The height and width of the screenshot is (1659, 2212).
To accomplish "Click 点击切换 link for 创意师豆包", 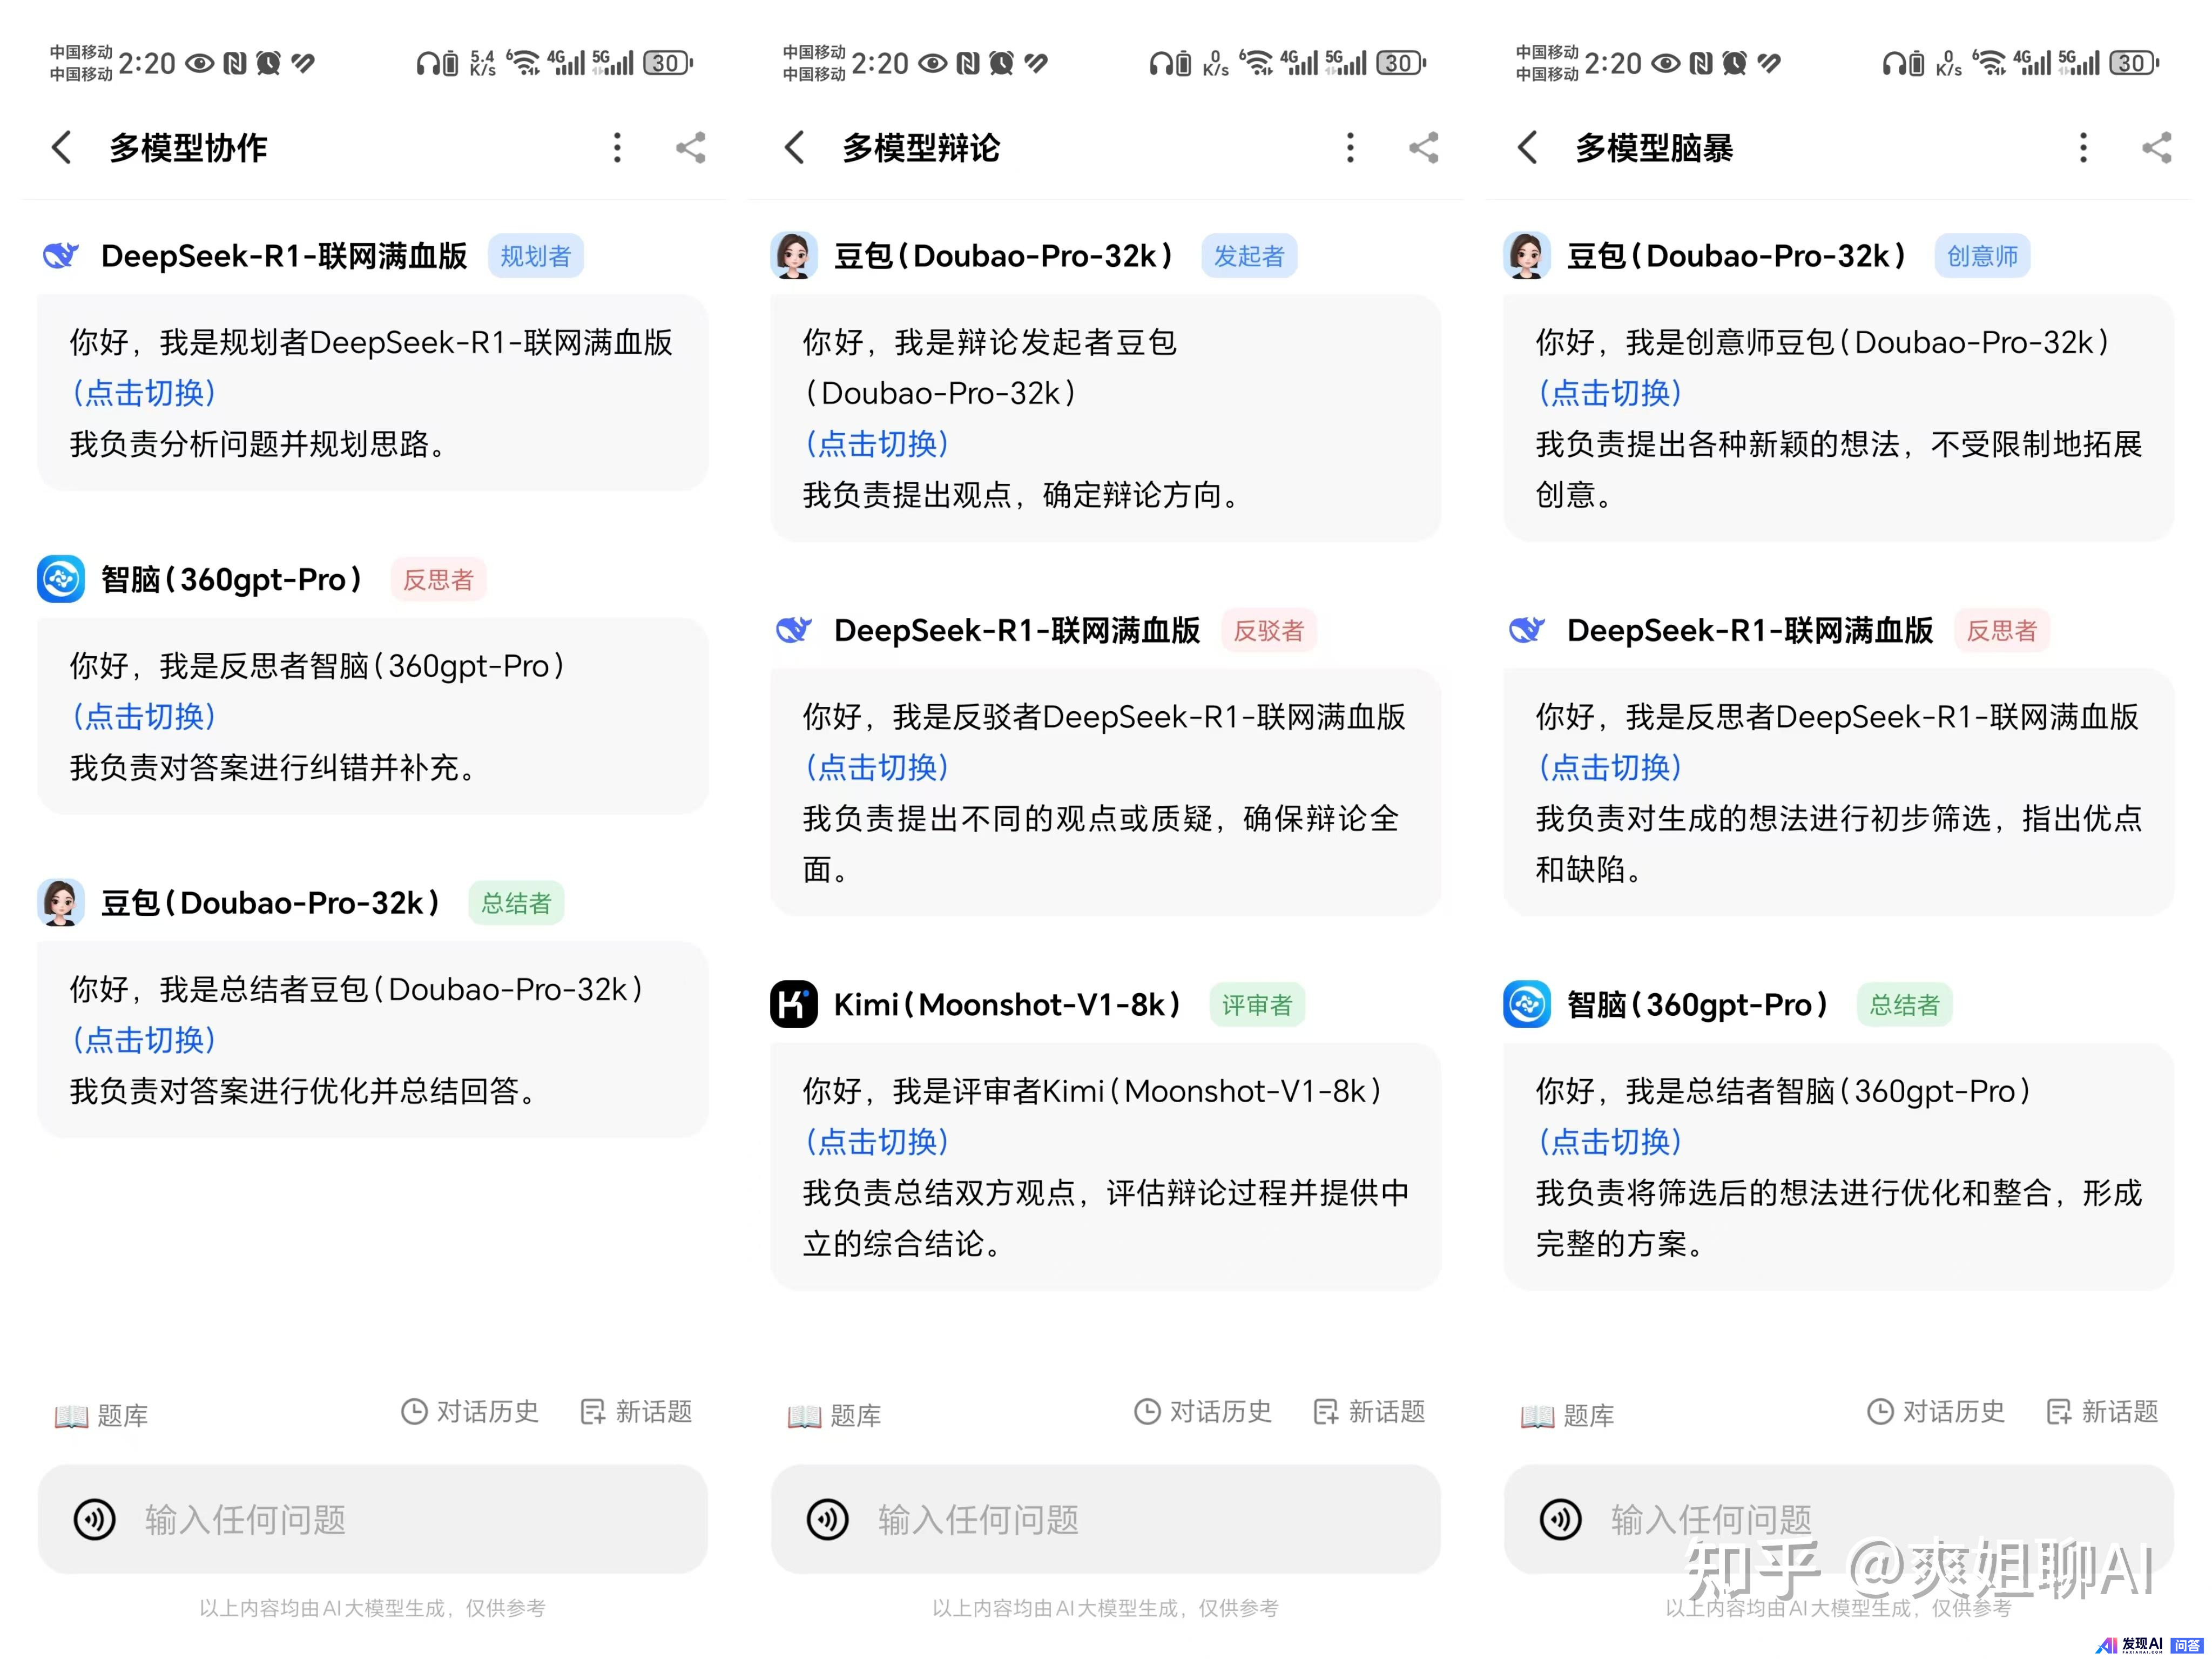I will (x=1610, y=393).
